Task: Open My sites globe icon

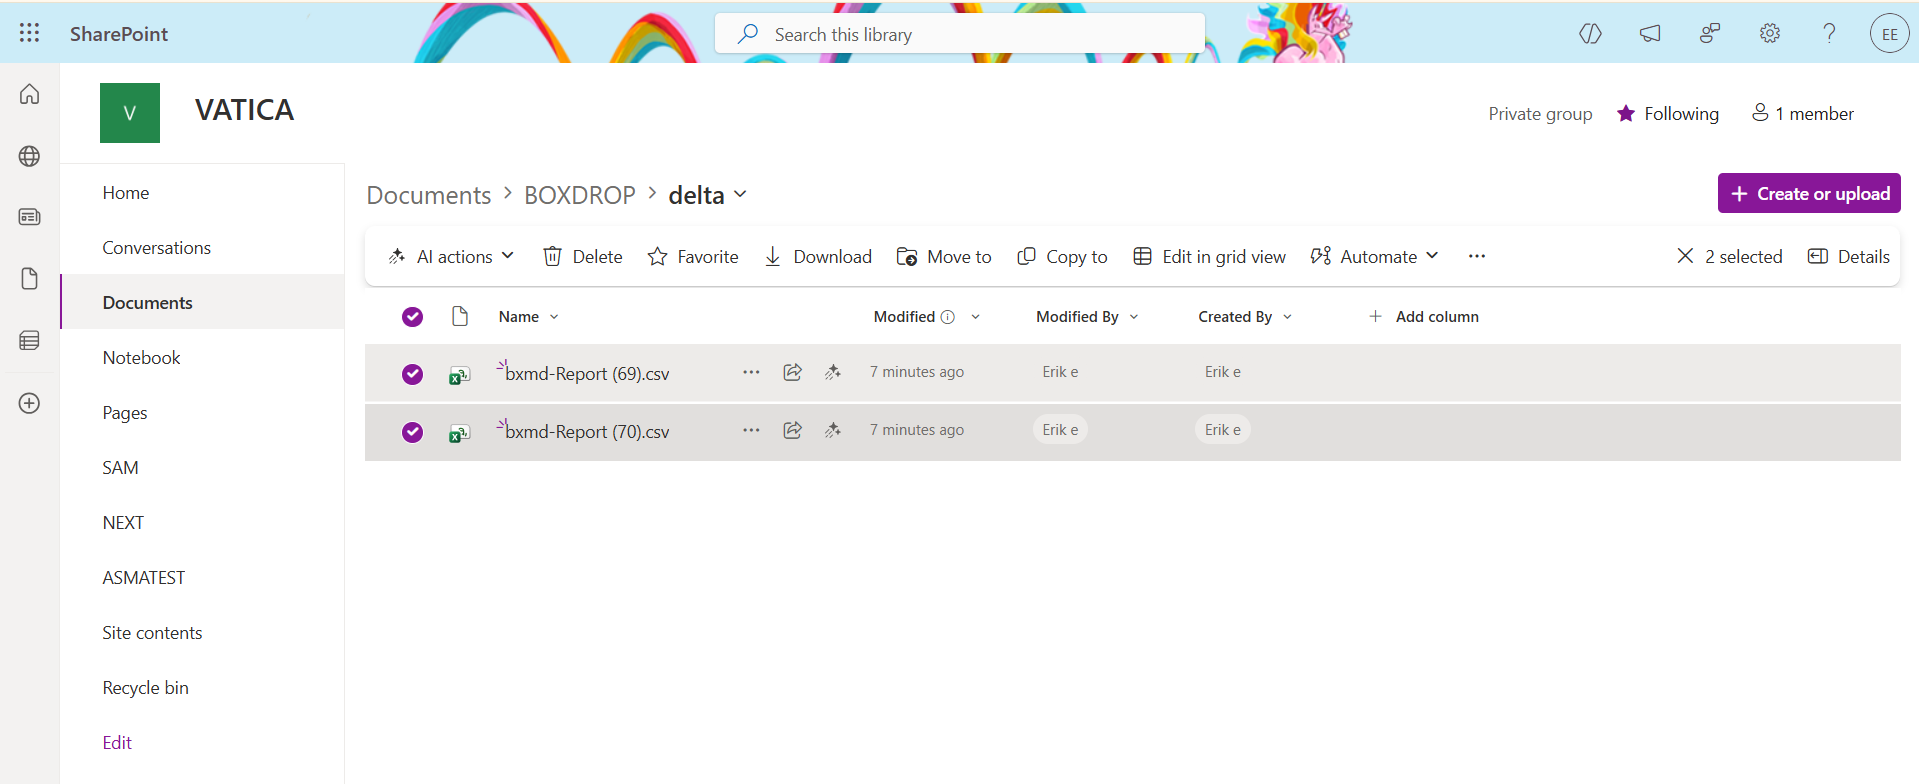Action: pos(30,156)
